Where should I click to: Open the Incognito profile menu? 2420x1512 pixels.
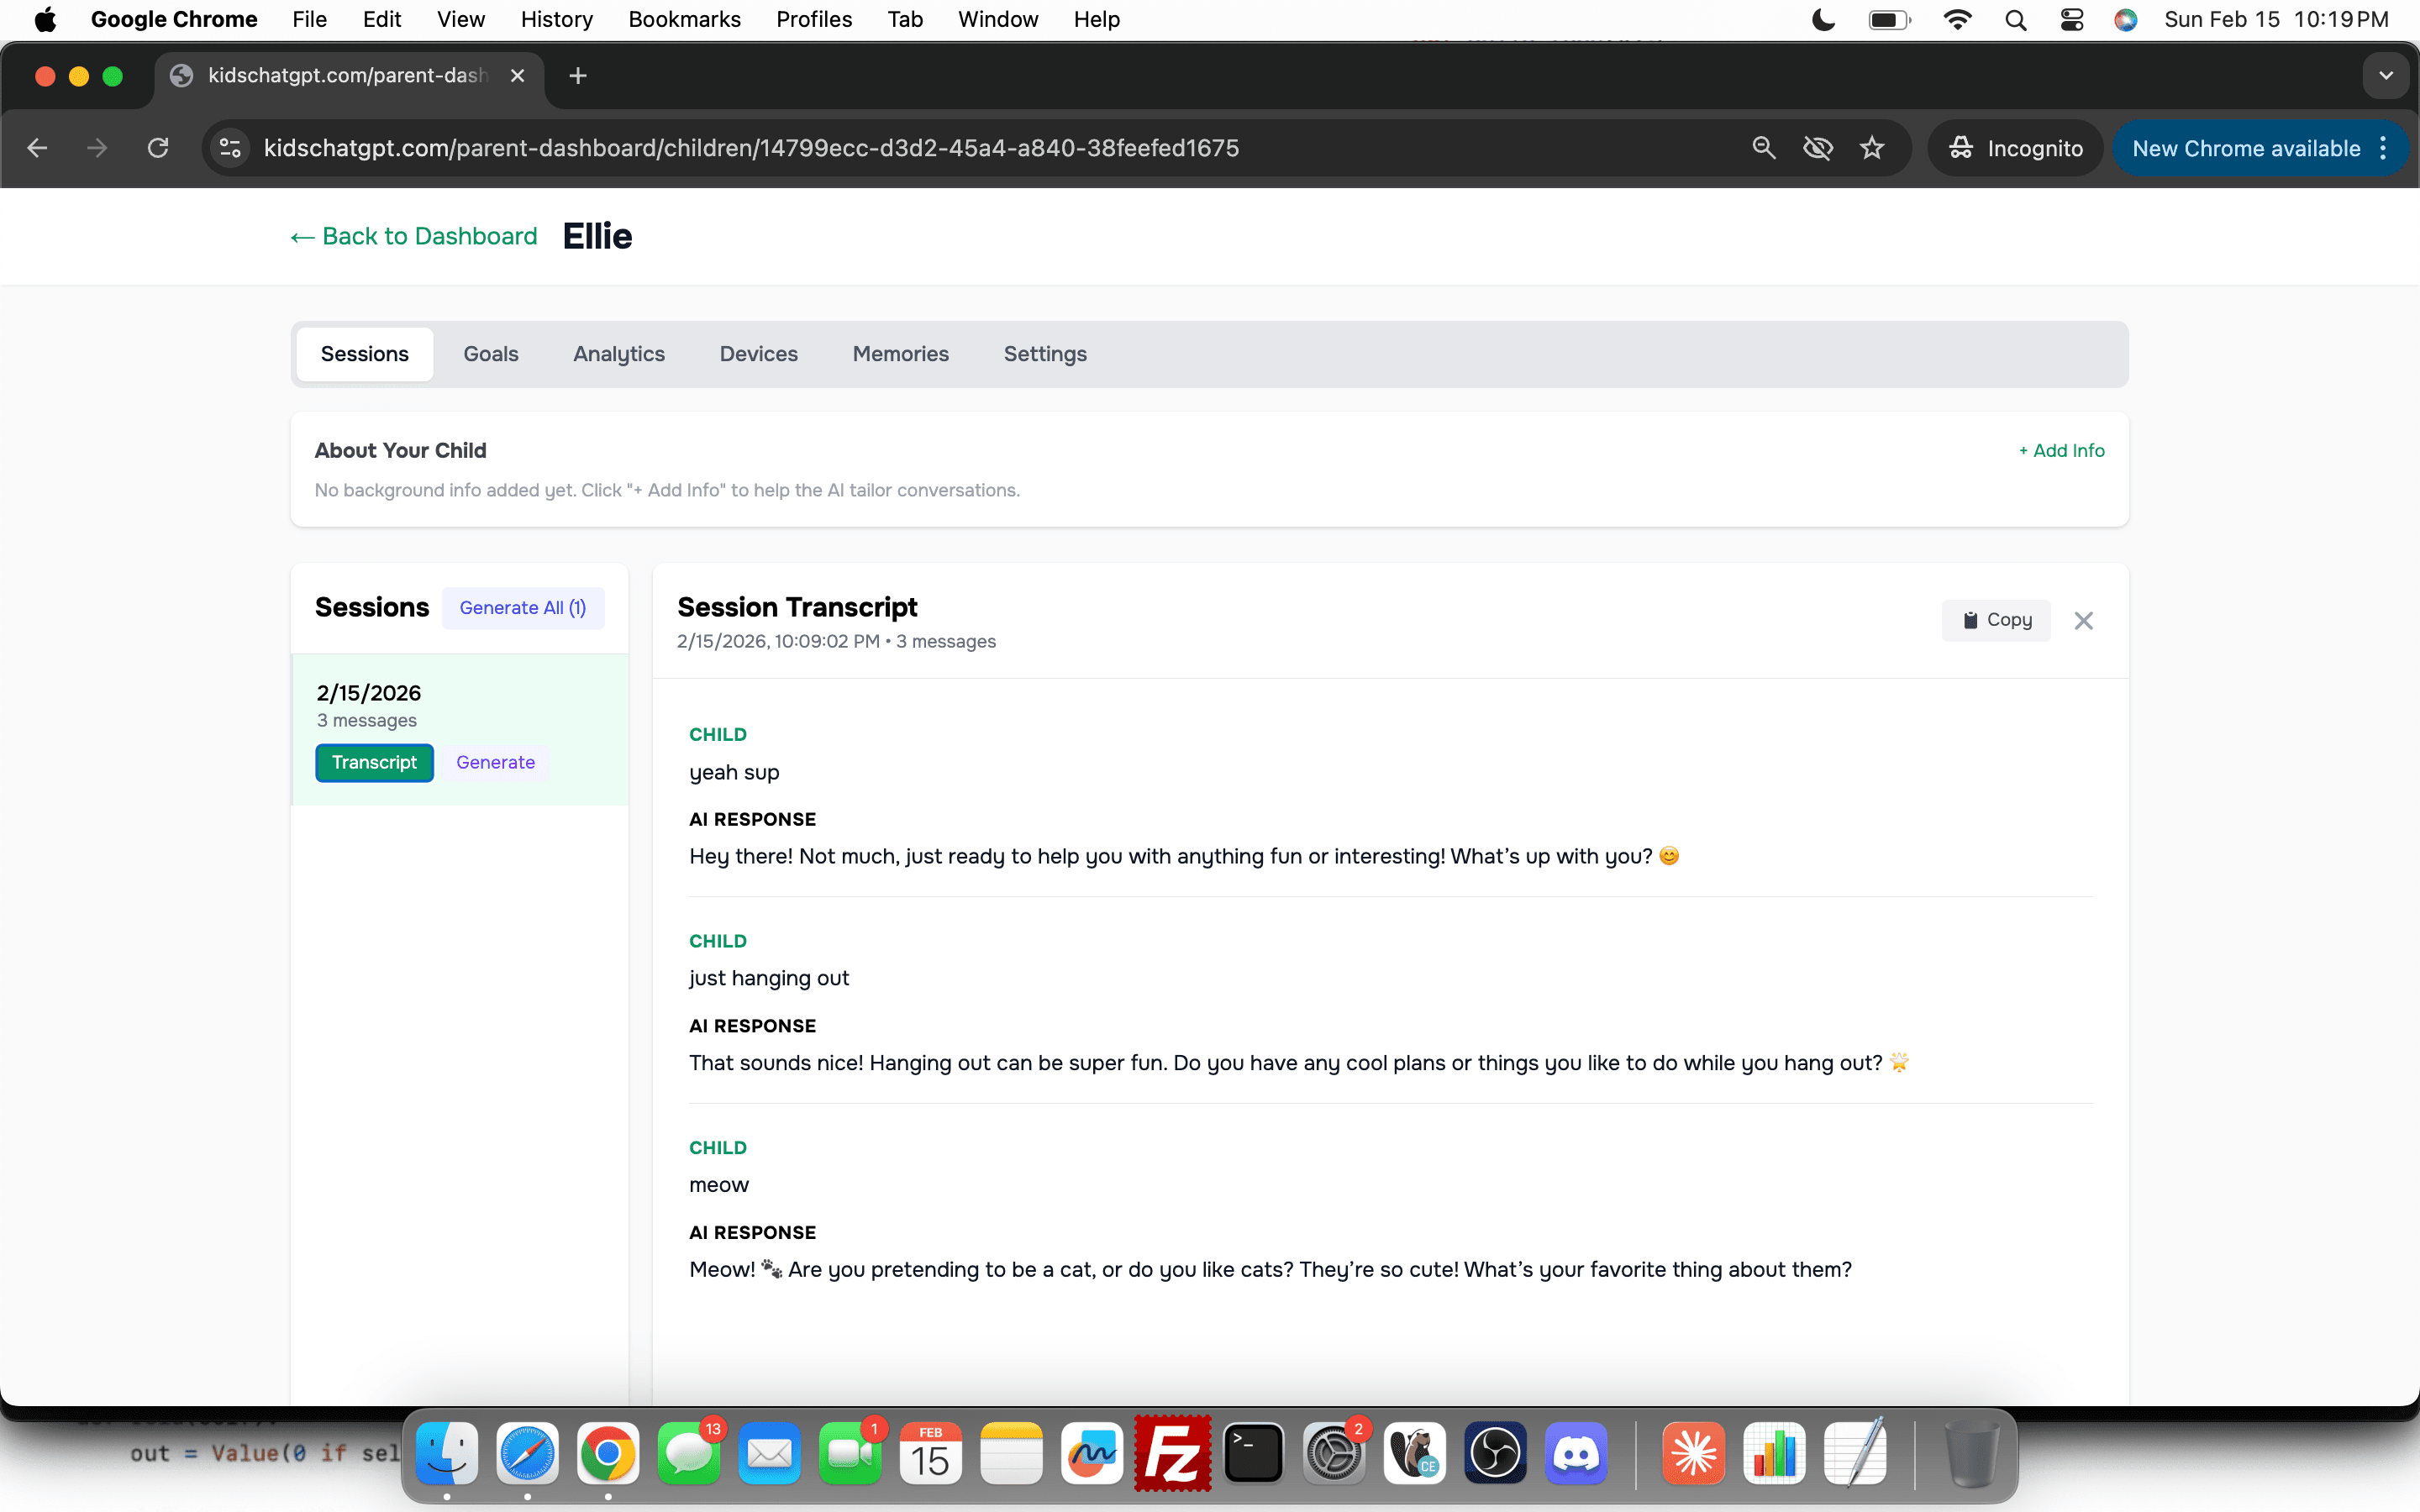pyautogui.click(x=2015, y=148)
